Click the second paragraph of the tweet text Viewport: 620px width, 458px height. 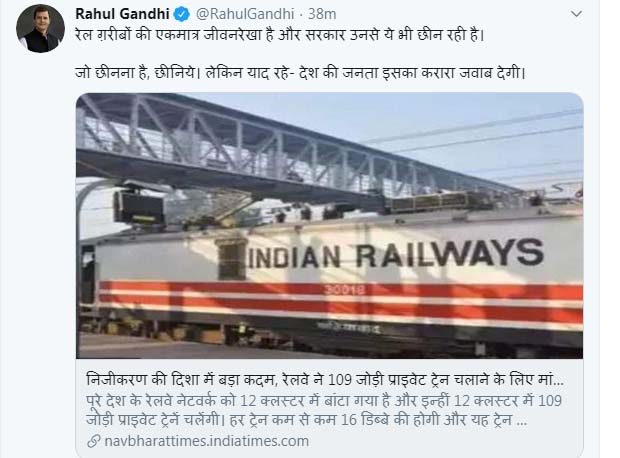coord(300,73)
